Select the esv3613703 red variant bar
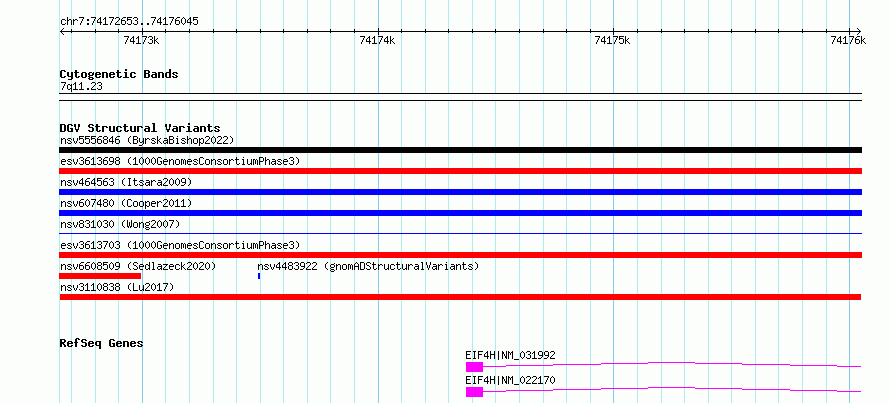Viewport: 890px width, 403px height. tap(460, 255)
